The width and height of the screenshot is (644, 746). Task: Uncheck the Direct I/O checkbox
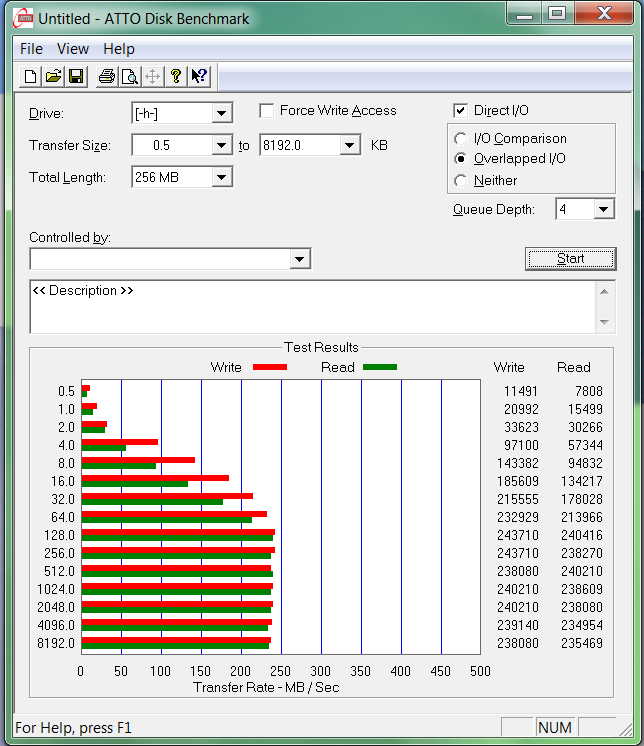coord(460,111)
